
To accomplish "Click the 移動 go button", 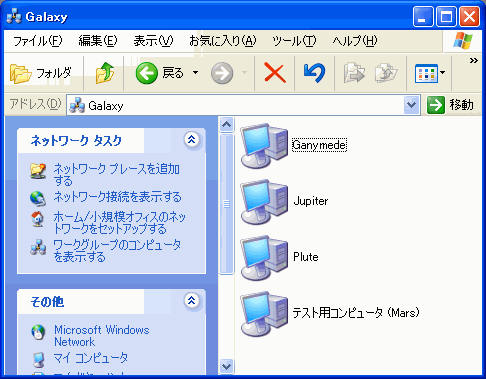I will 451,105.
